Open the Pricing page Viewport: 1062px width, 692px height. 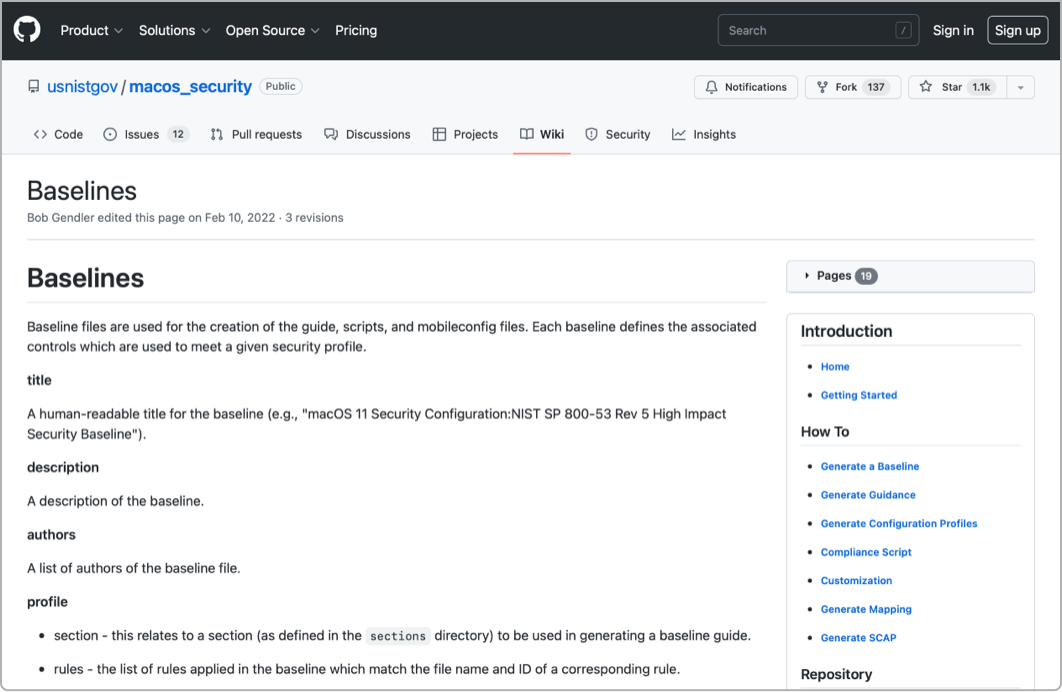(356, 30)
